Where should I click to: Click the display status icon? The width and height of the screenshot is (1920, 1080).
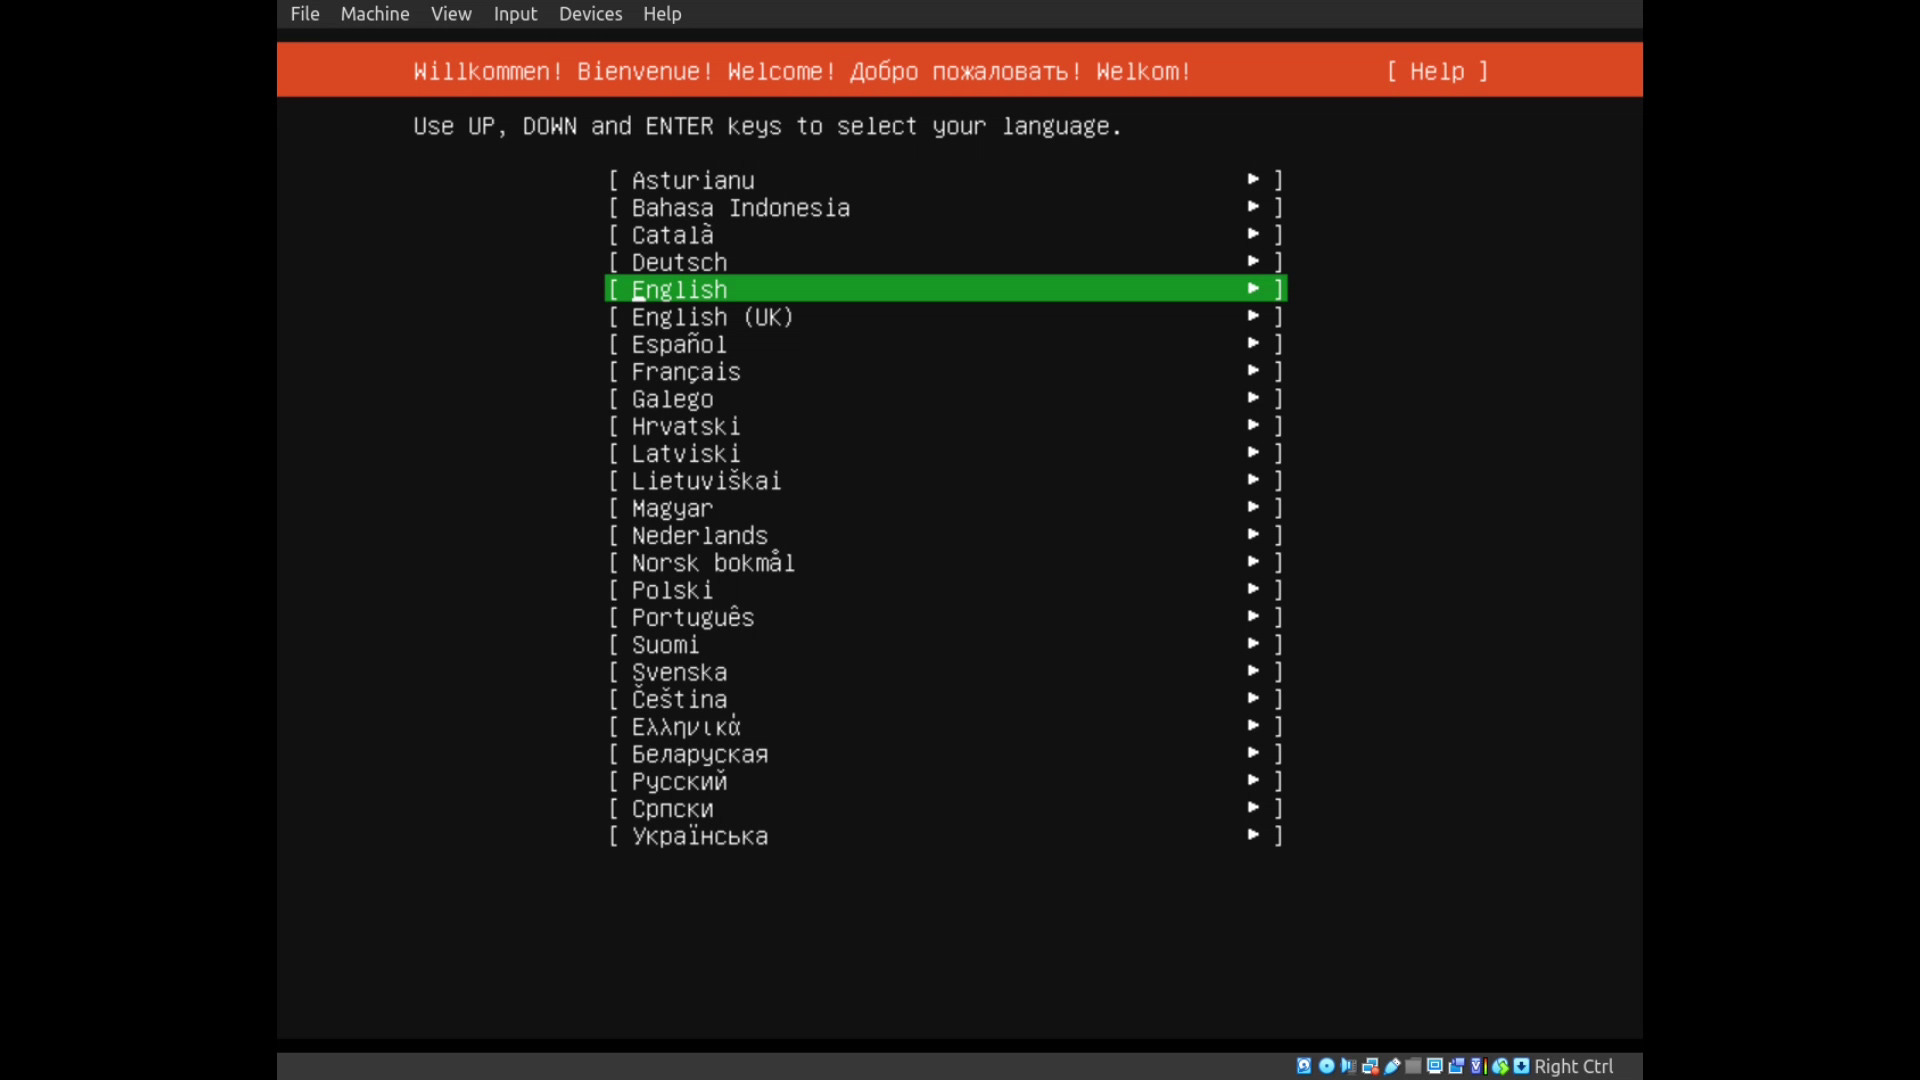tap(1435, 1066)
